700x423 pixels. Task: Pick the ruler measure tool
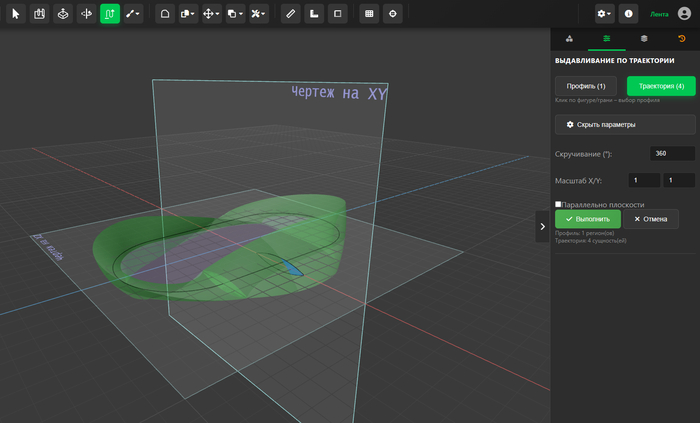291,14
